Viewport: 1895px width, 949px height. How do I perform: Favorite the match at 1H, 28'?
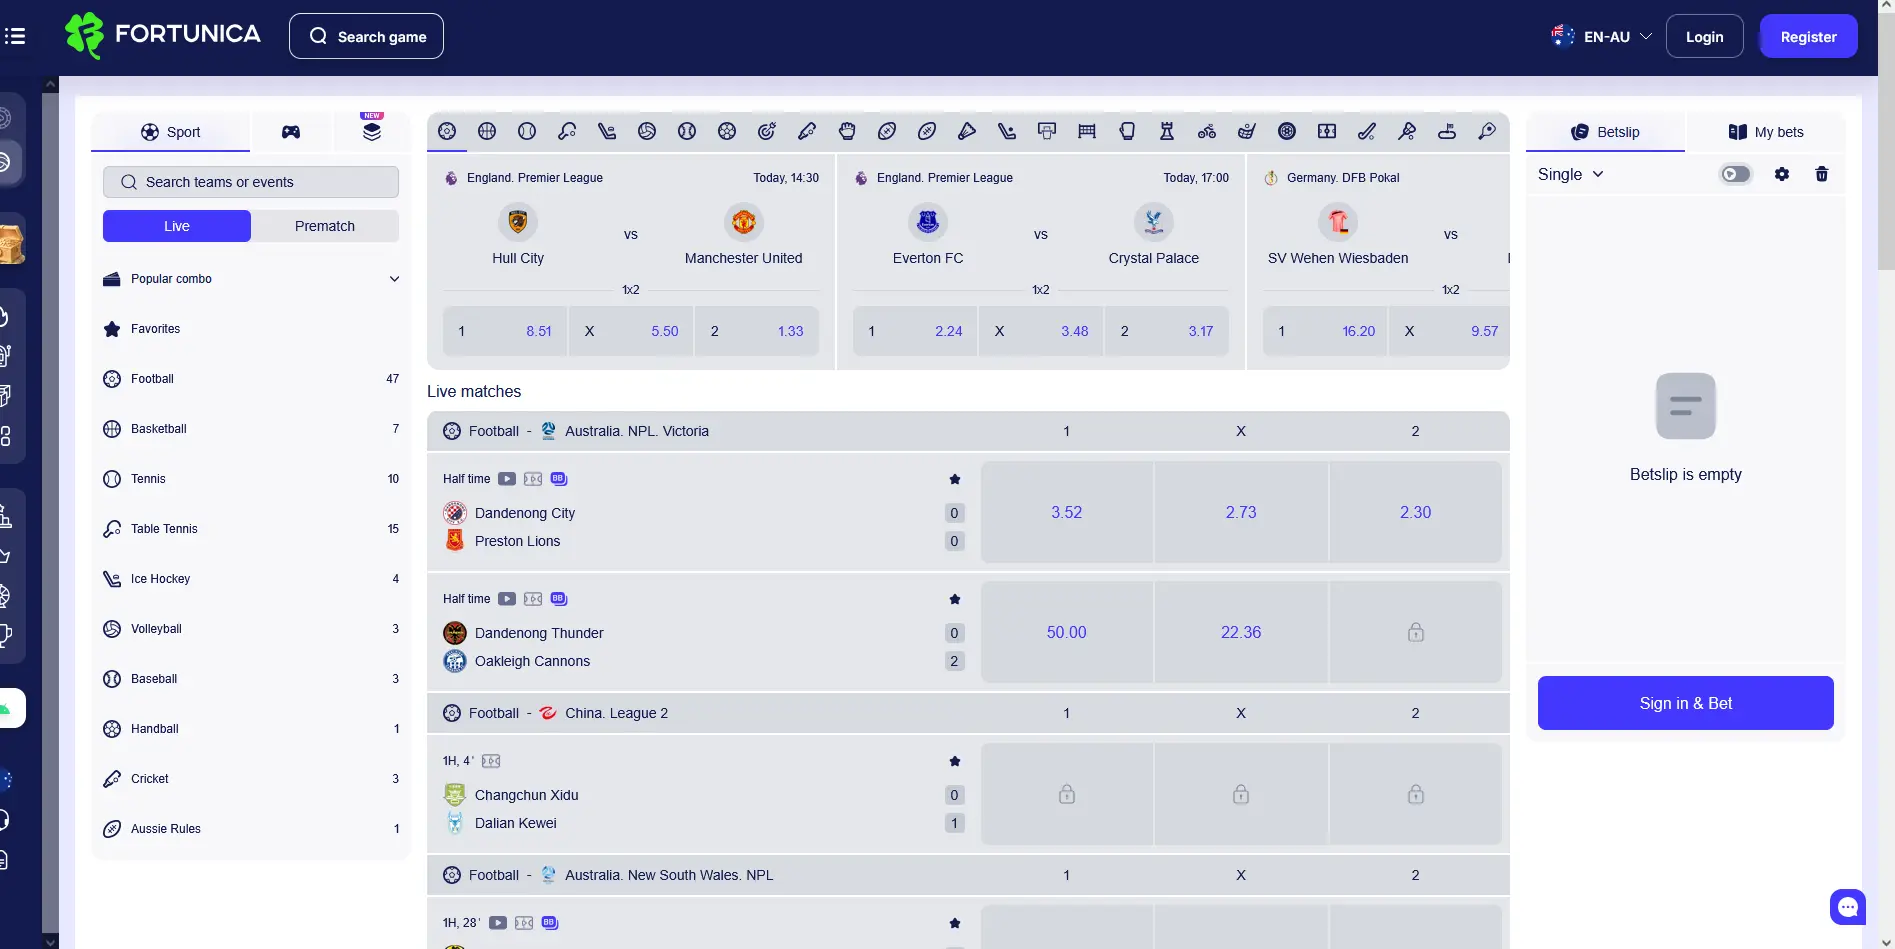(955, 923)
